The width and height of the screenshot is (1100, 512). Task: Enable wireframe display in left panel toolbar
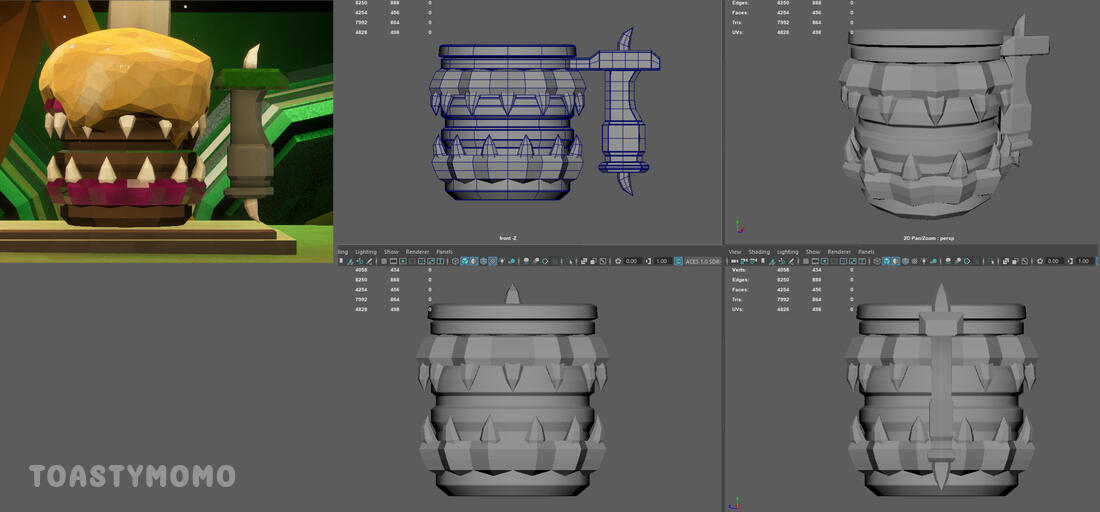(x=455, y=261)
